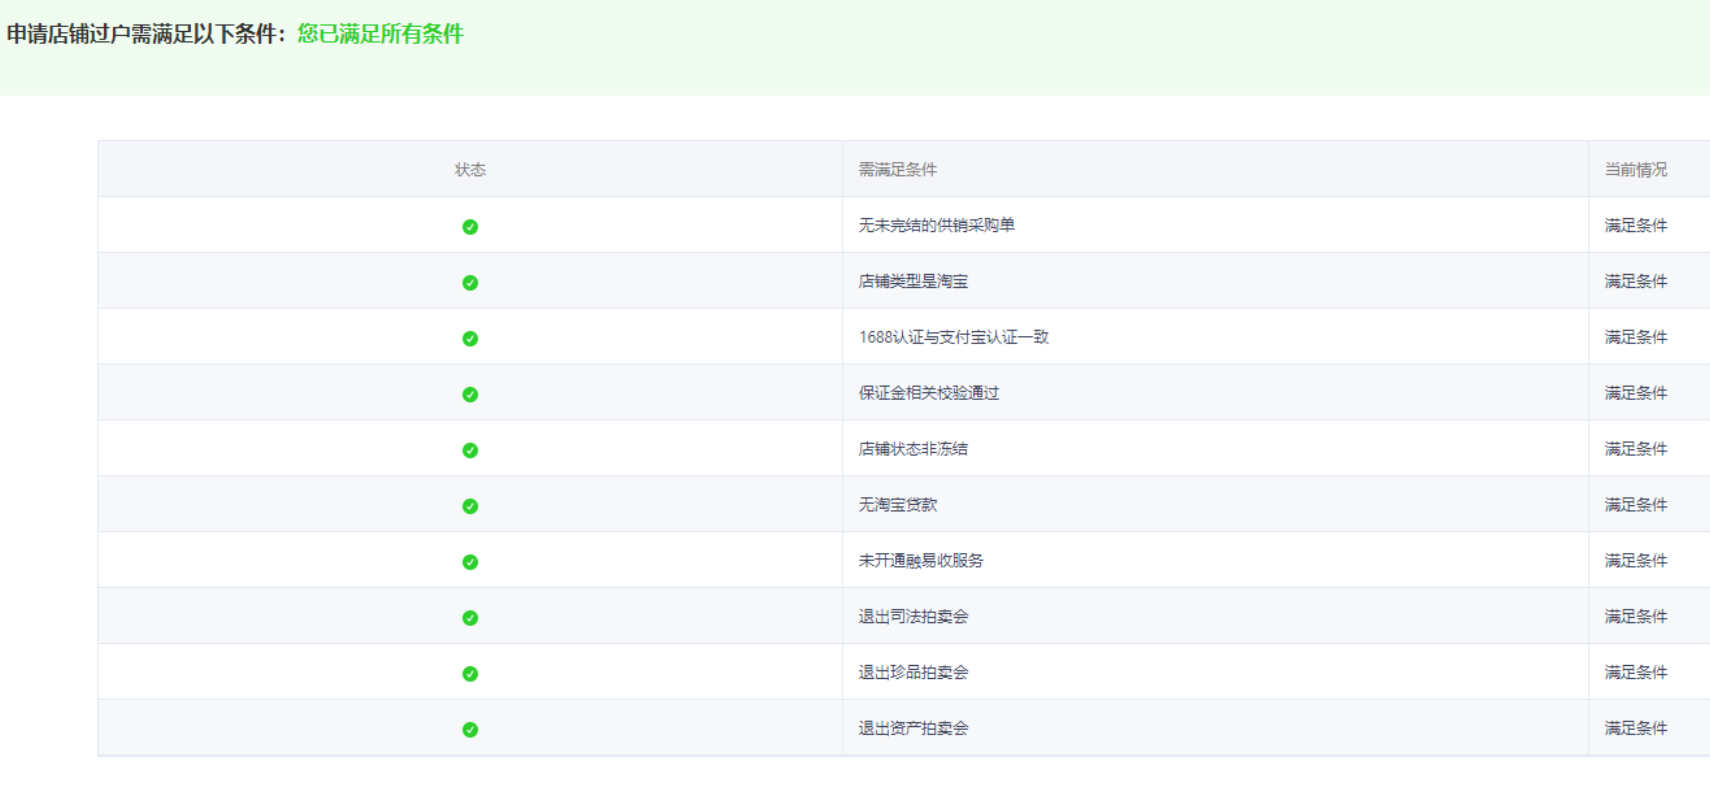
Task: Click green check icon for 保证金相关校验通过
Action: (x=470, y=395)
